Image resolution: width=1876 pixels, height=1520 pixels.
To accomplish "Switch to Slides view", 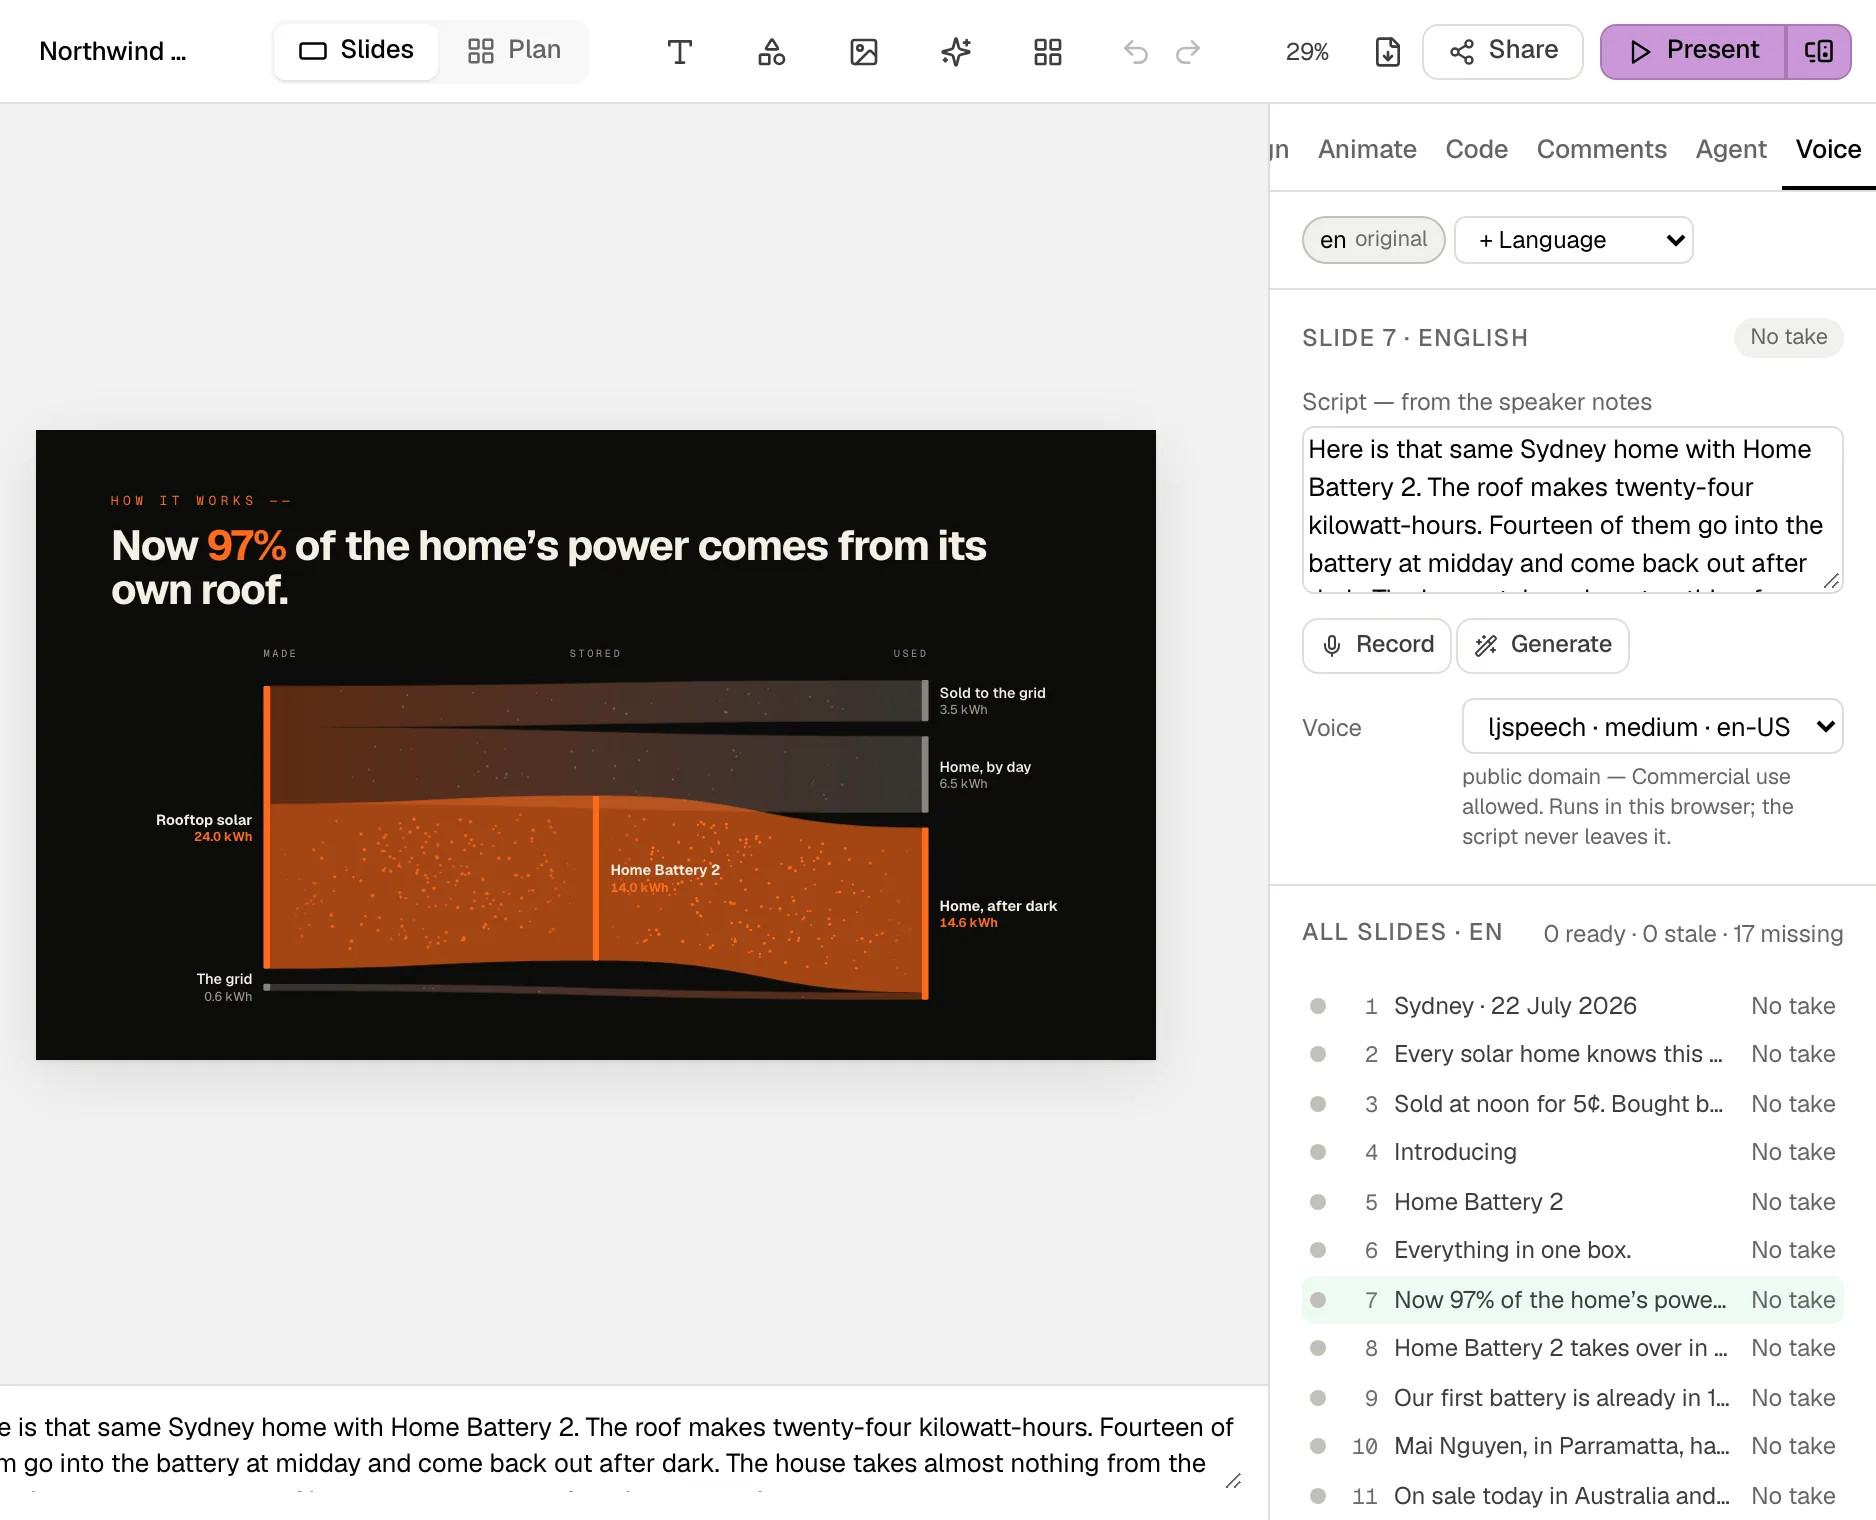I will pos(356,51).
